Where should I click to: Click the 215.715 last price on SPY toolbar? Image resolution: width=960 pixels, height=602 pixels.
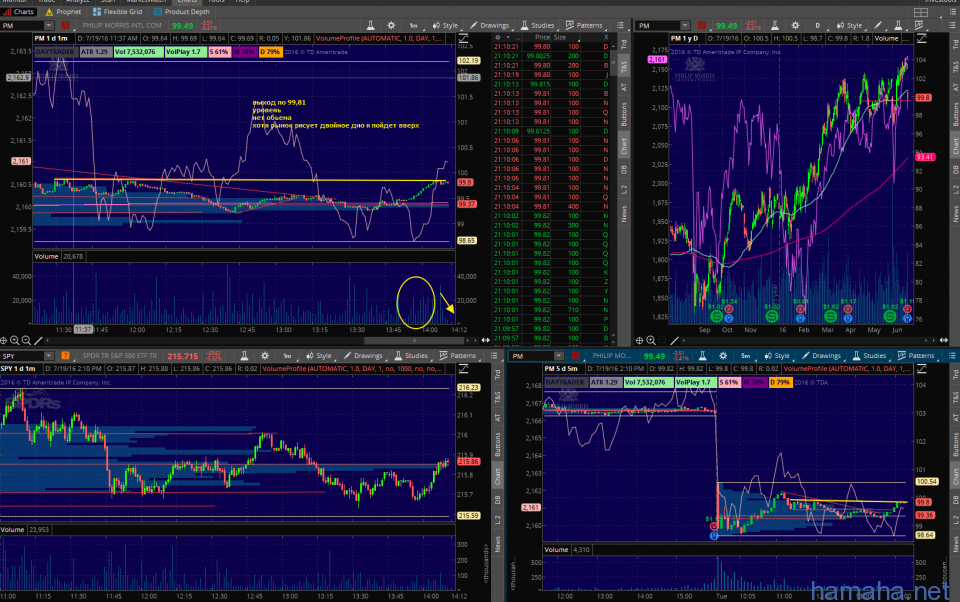coord(182,356)
